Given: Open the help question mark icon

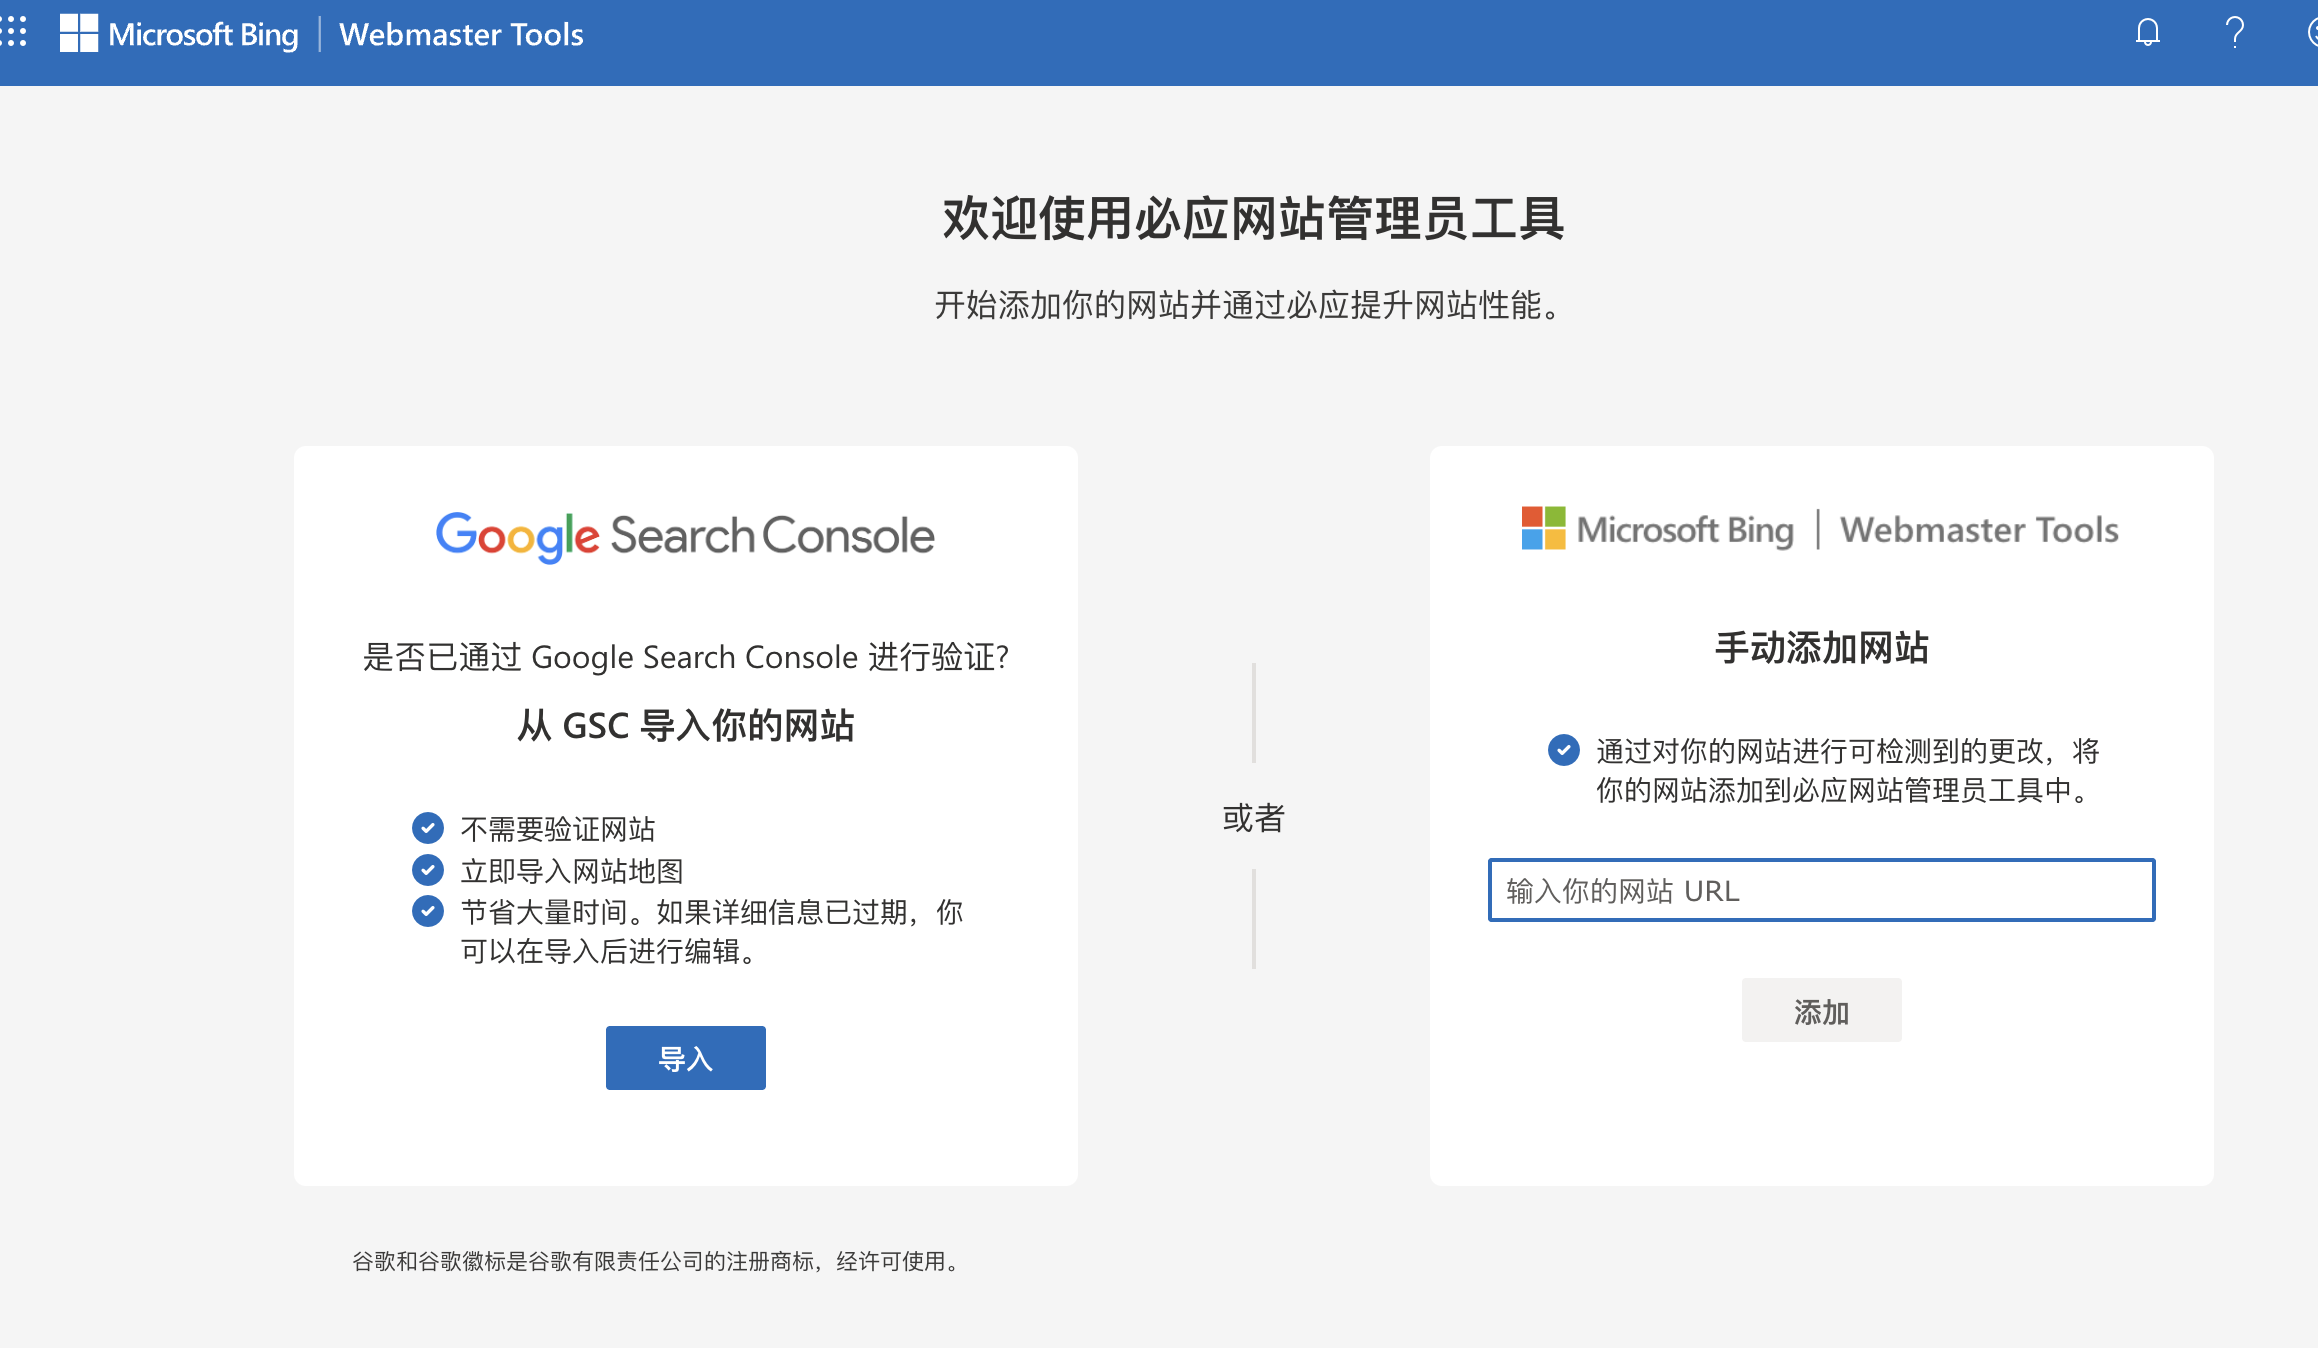Looking at the screenshot, I should coord(2234,33).
